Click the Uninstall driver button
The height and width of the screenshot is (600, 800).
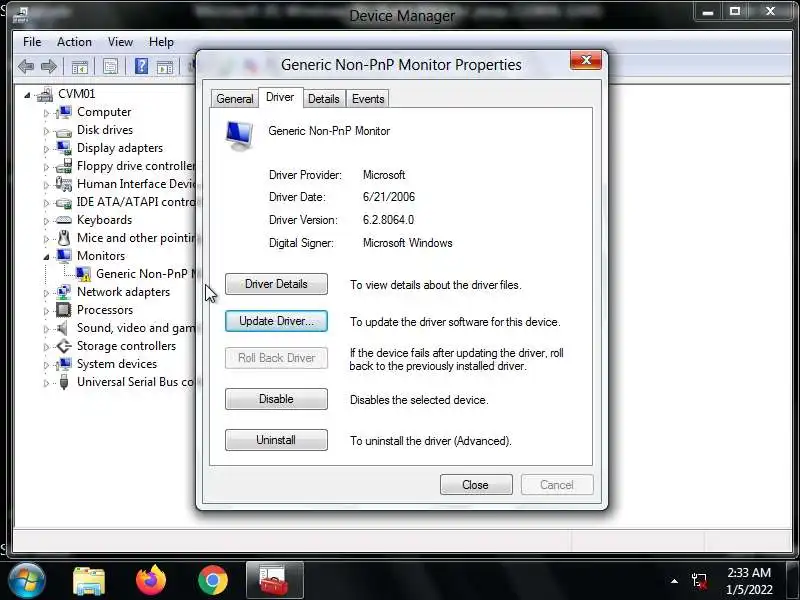[x=276, y=440]
